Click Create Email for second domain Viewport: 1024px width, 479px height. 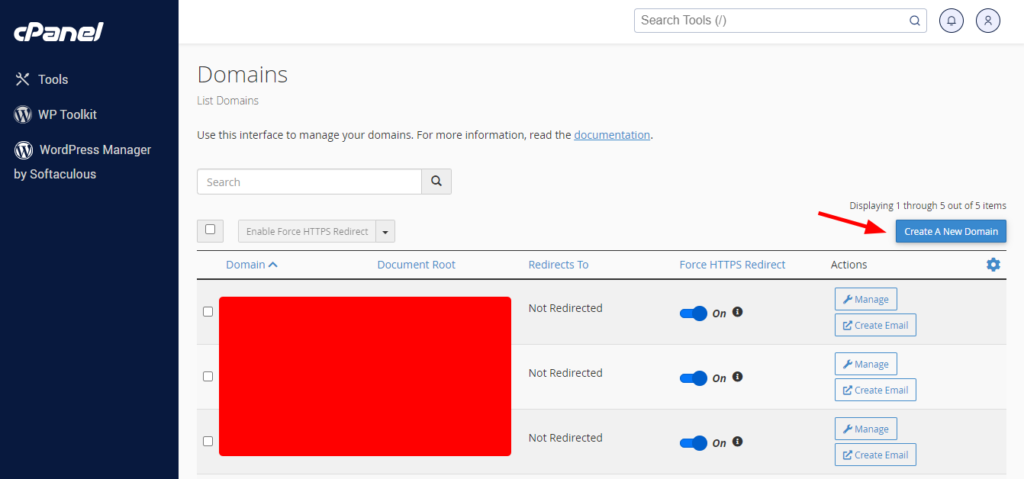coord(876,389)
